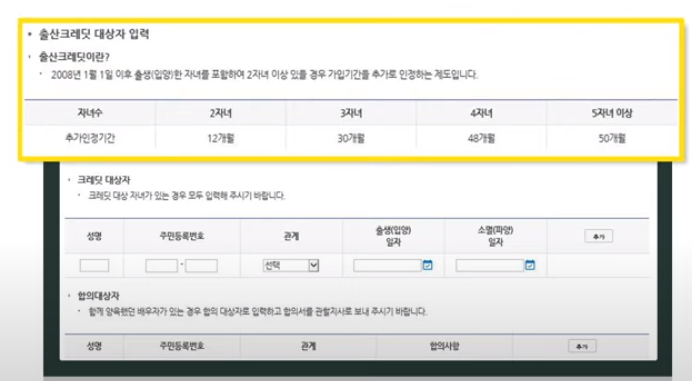Click the 성명 header in the 합의대상자 table
The width and height of the screenshot is (692, 381).
(94, 346)
